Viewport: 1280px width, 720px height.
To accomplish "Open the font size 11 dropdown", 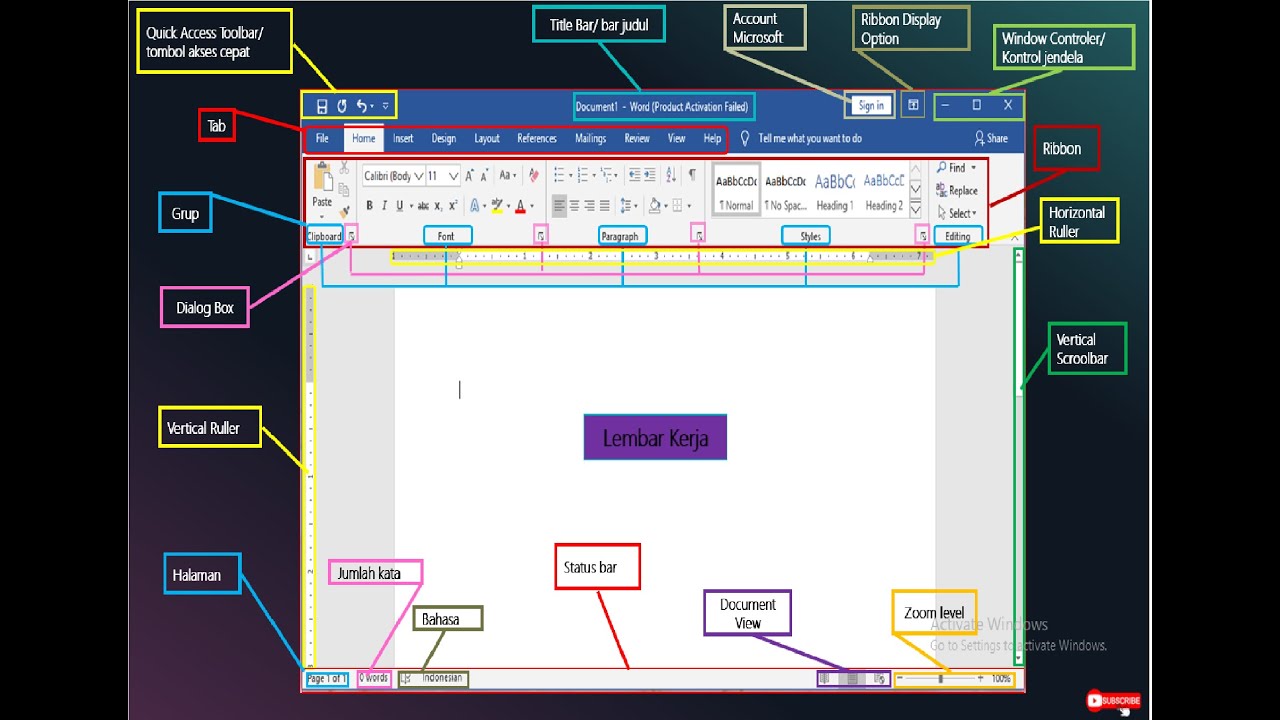I will coord(453,176).
